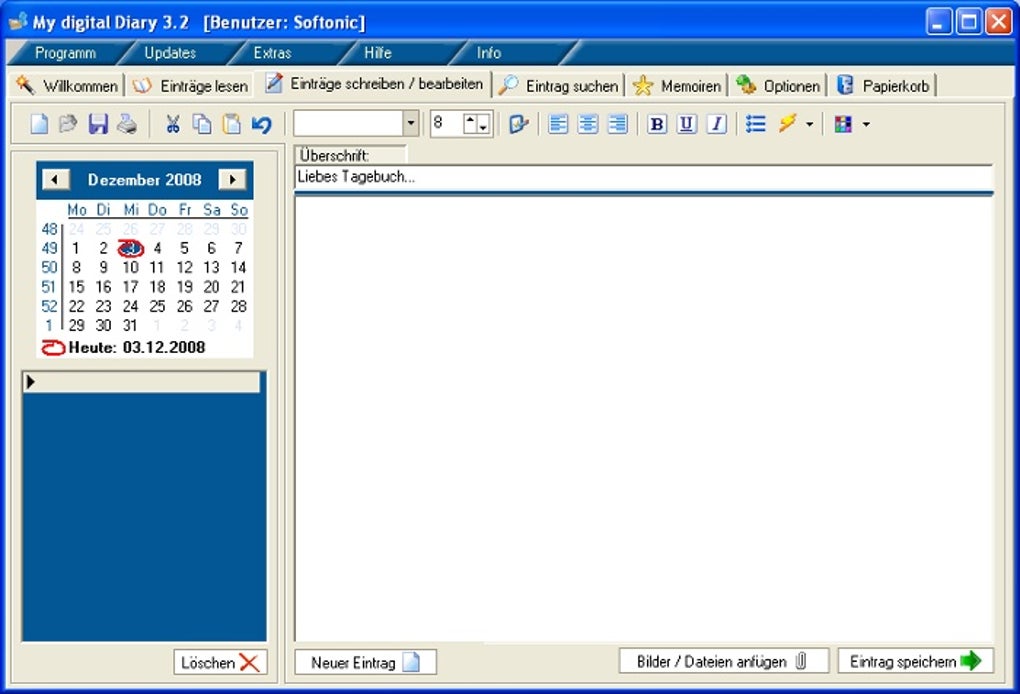This screenshot has width=1020, height=694.
Task: Click the Undo arrow icon
Action: click(262, 124)
